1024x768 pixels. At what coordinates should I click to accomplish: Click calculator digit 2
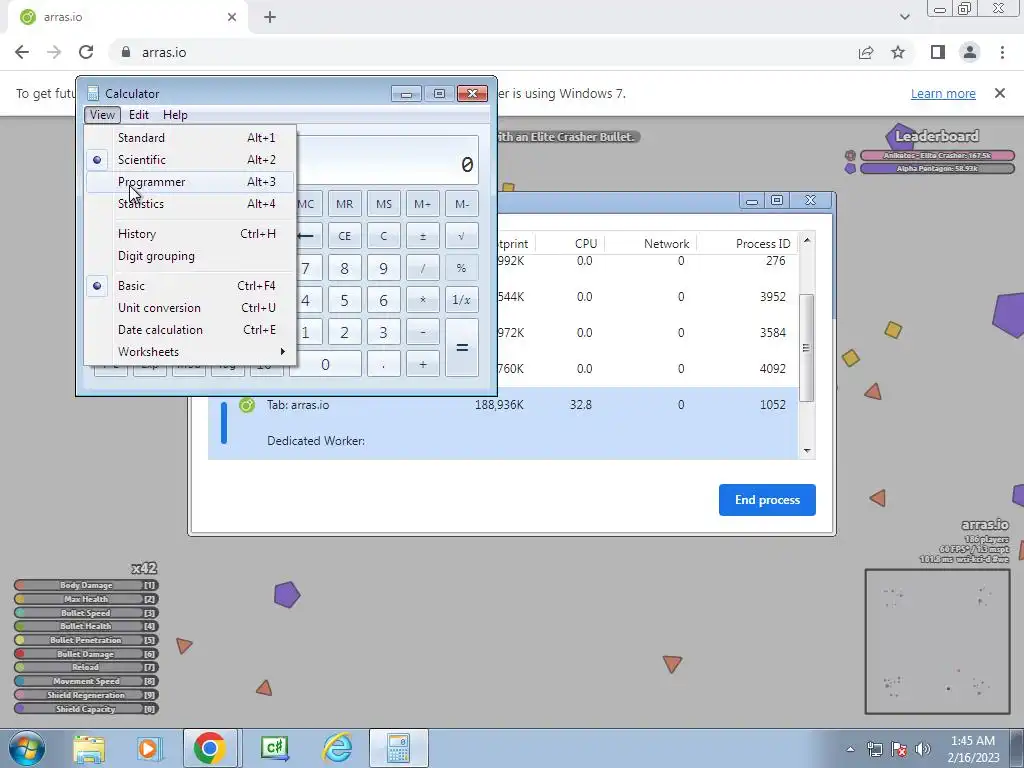[x=345, y=332]
